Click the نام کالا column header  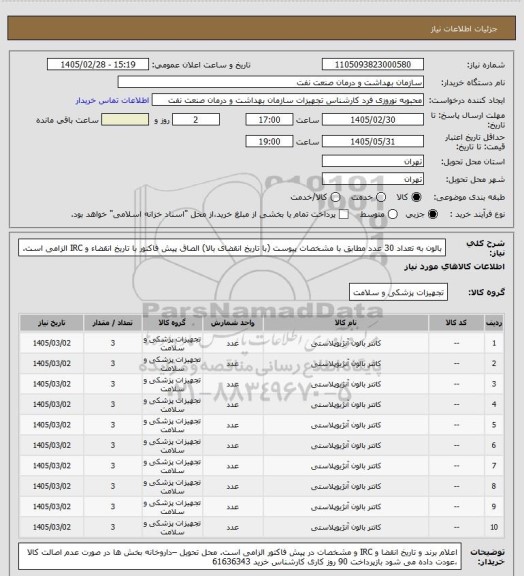point(346,323)
